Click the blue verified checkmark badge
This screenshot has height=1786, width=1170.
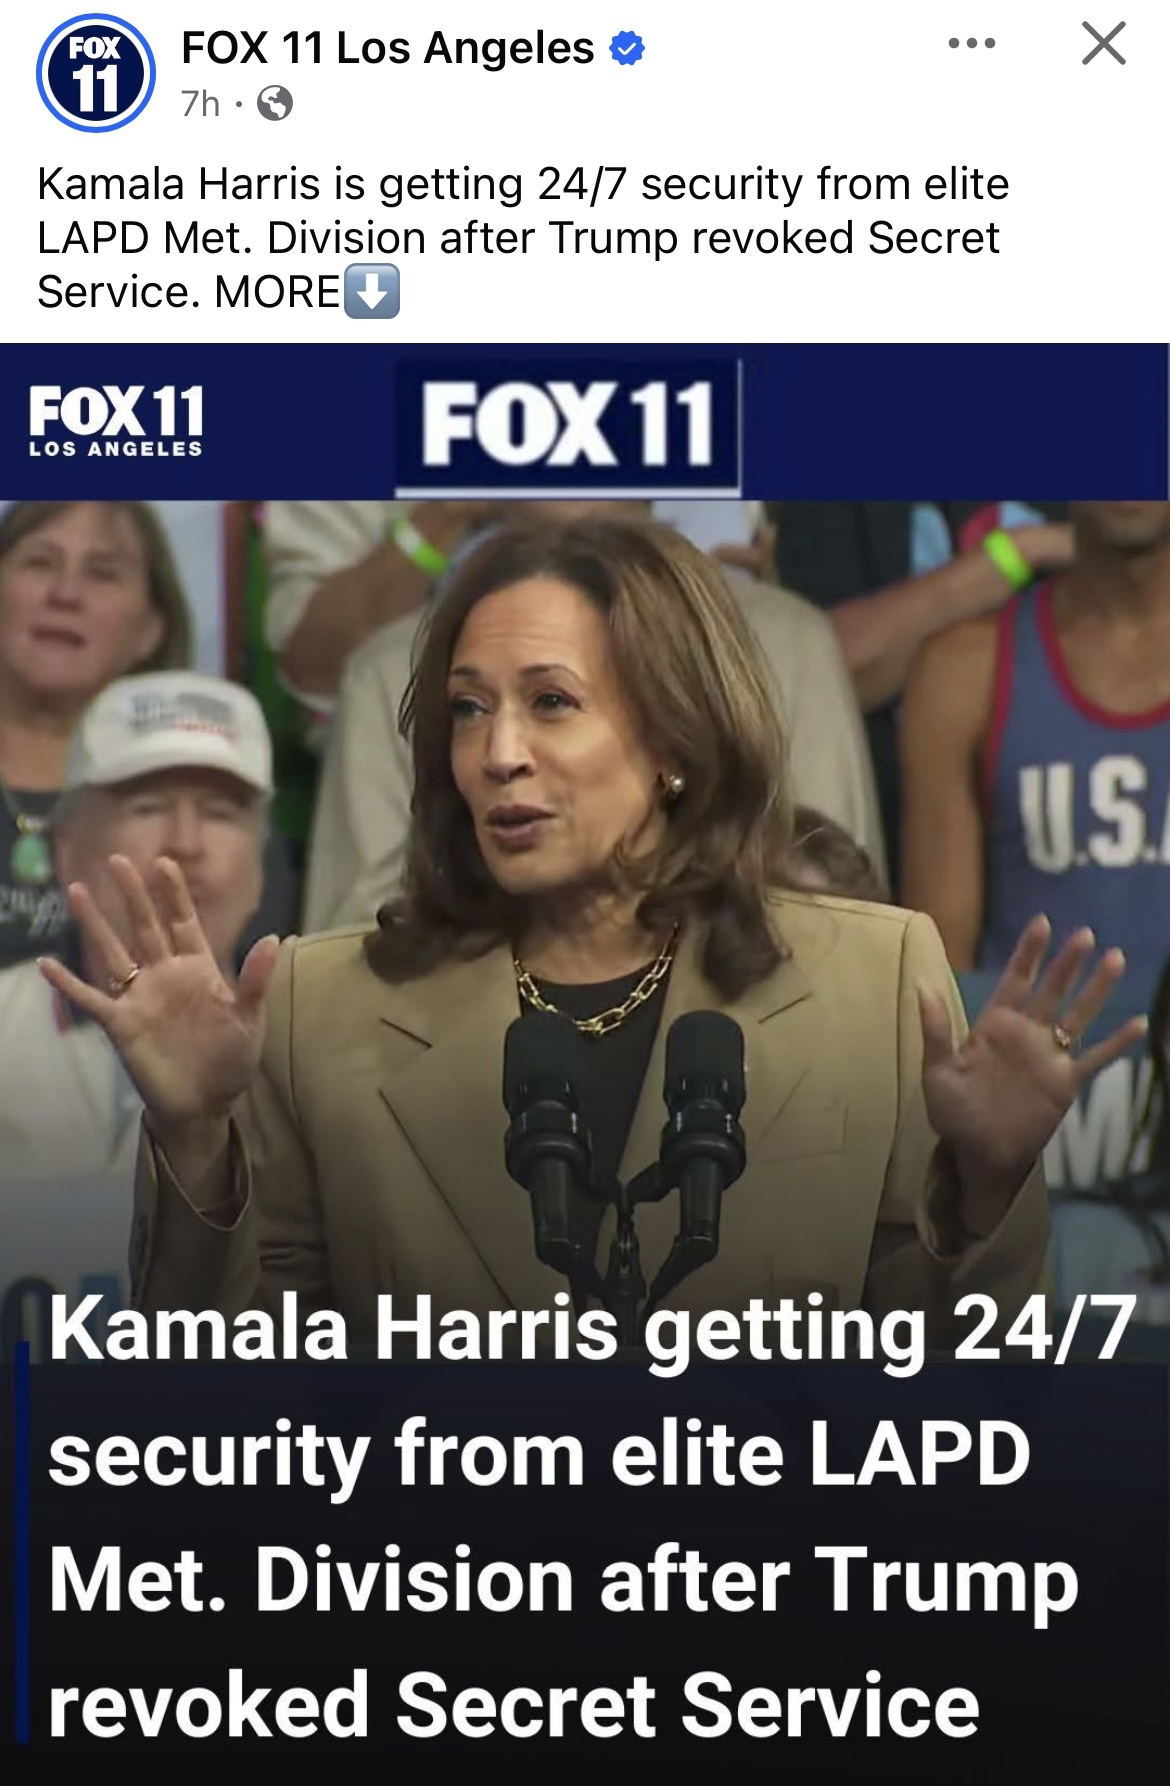click(627, 48)
